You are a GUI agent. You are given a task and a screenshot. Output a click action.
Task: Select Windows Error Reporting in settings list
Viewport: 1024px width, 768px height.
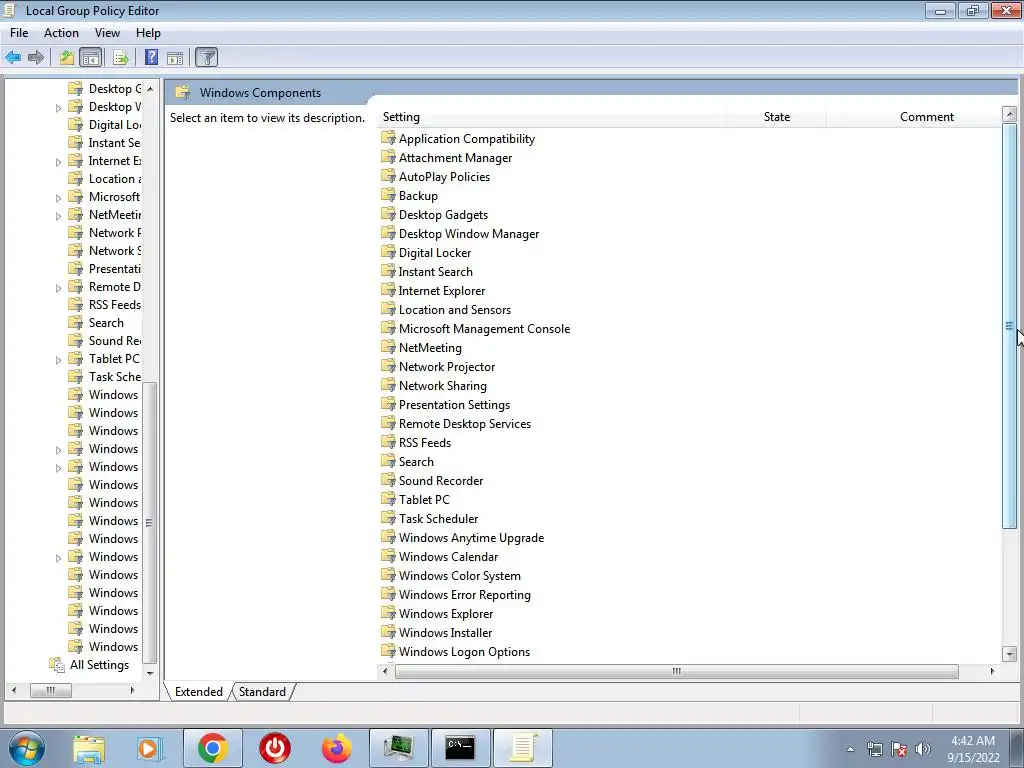pos(464,594)
